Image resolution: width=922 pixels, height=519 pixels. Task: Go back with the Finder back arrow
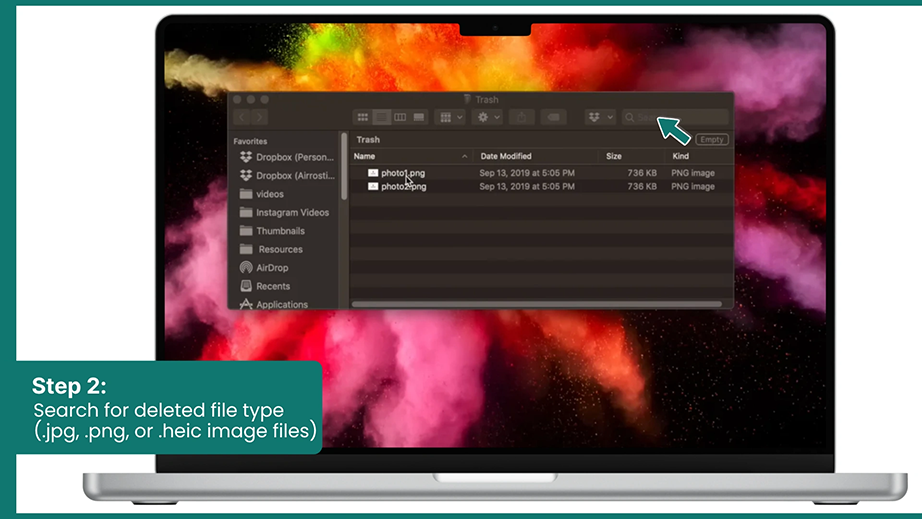click(x=242, y=117)
